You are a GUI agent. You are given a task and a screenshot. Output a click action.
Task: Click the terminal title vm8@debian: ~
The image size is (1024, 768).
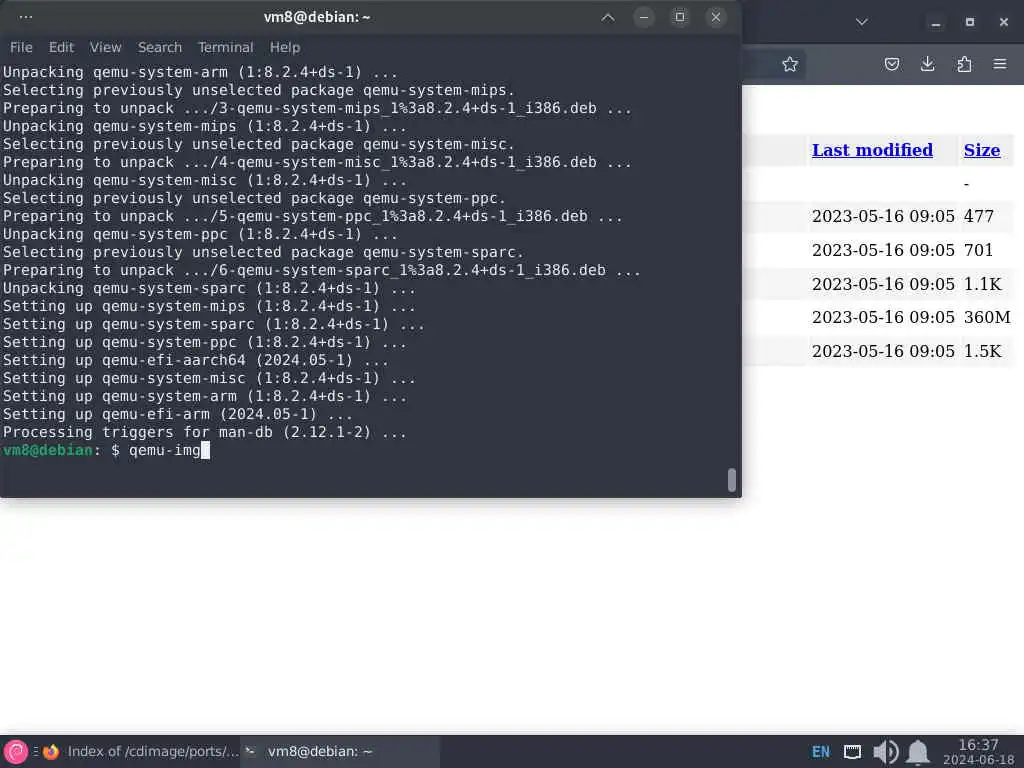tap(317, 18)
